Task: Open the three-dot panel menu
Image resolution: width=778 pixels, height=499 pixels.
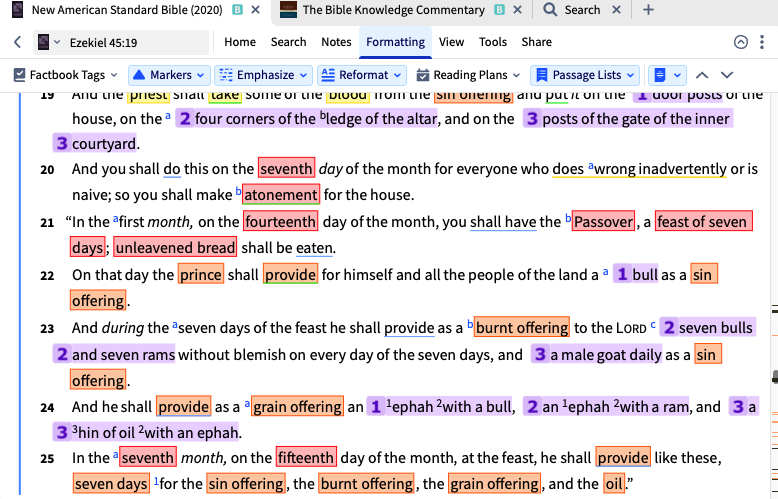Action: click(x=762, y=42)
